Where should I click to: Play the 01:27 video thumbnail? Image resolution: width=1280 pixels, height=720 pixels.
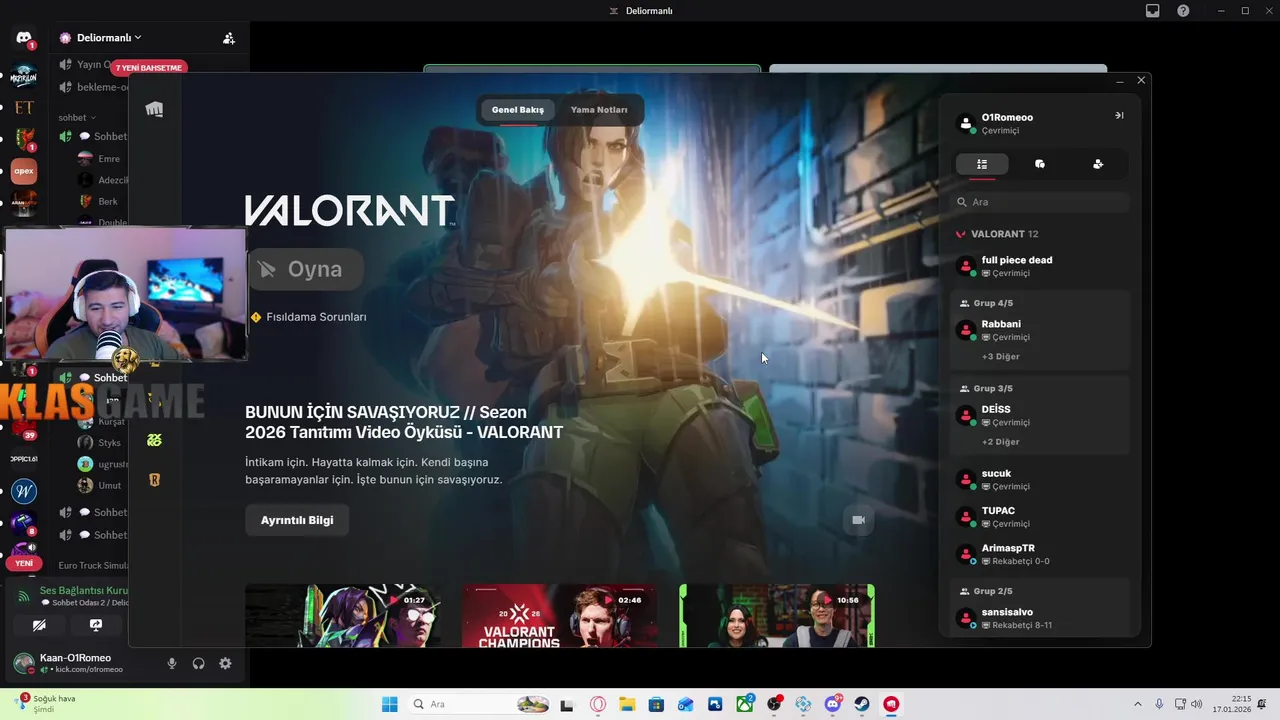coord(342,615)
